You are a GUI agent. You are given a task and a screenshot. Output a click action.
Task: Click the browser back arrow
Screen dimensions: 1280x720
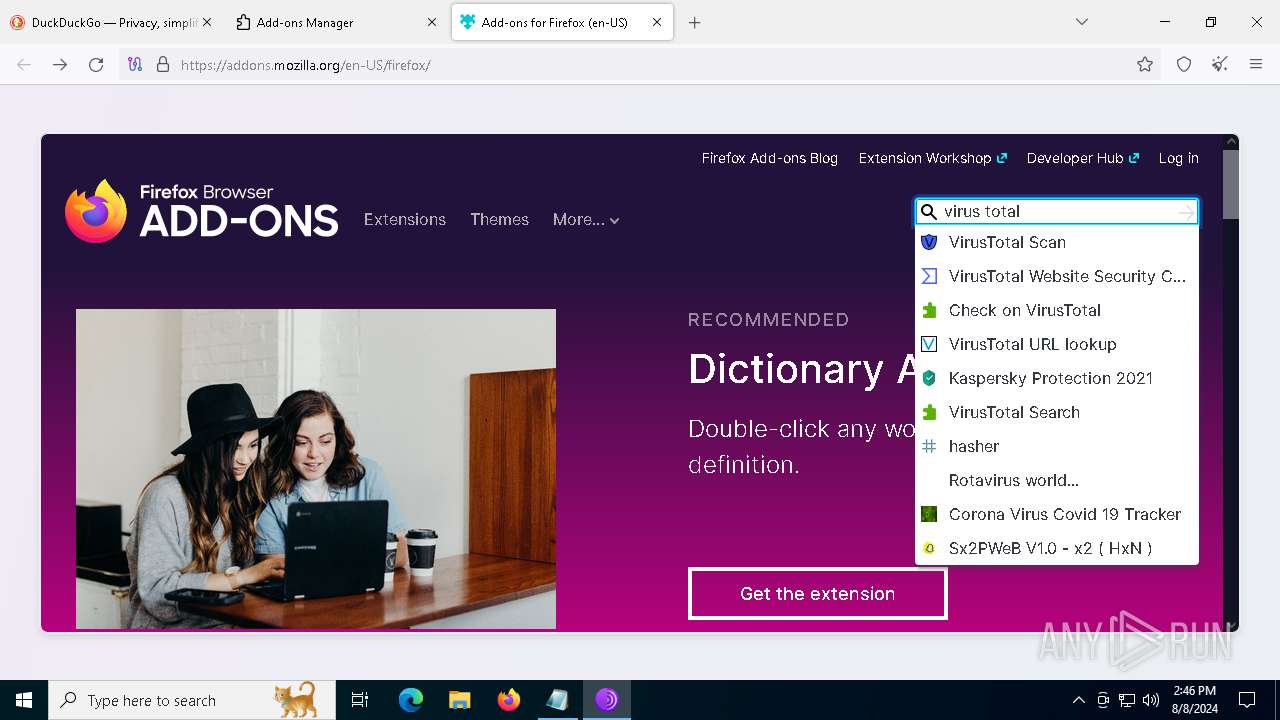click(24, 65)
